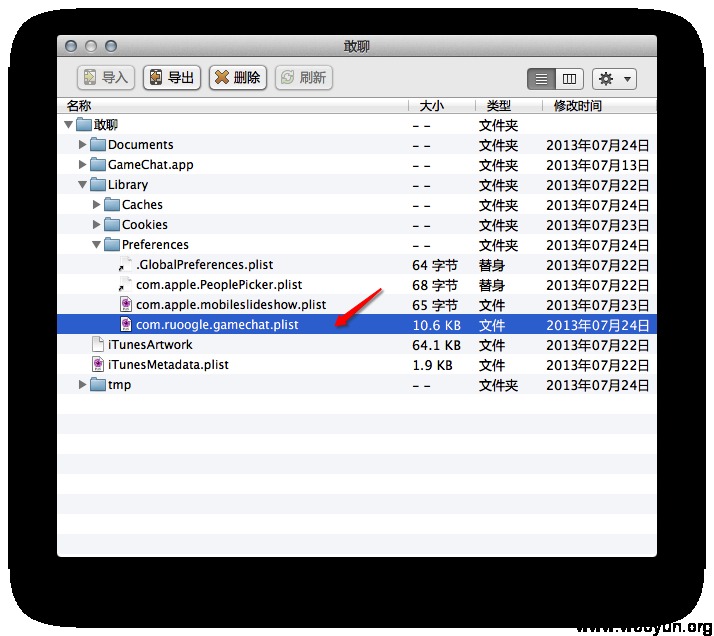Click the 导出 export button
The width and height of the screenshot is (714, 636).
click(x=172, y=78)
